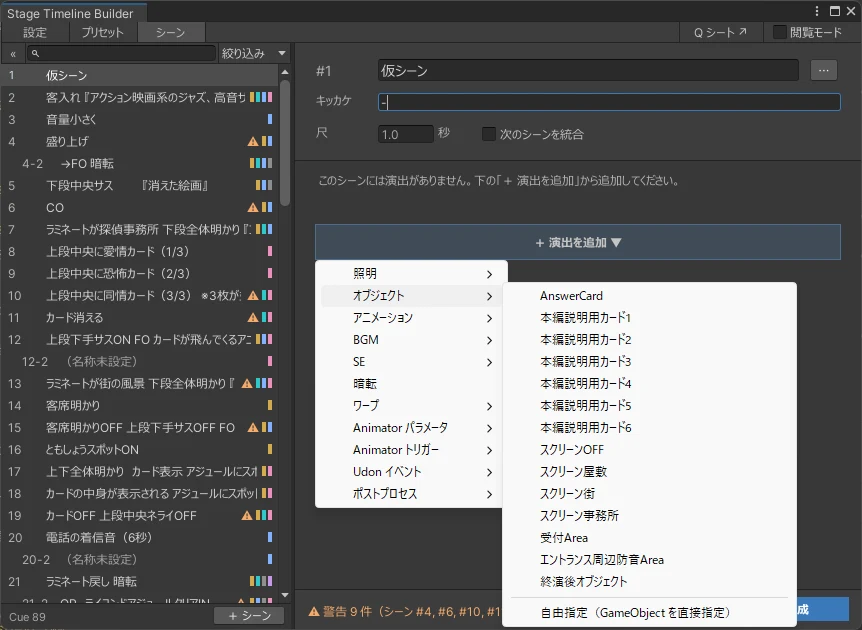Click the blue 成 button at bottom right
This screenshot has height=630, width=862.
(x=823, y=610)
